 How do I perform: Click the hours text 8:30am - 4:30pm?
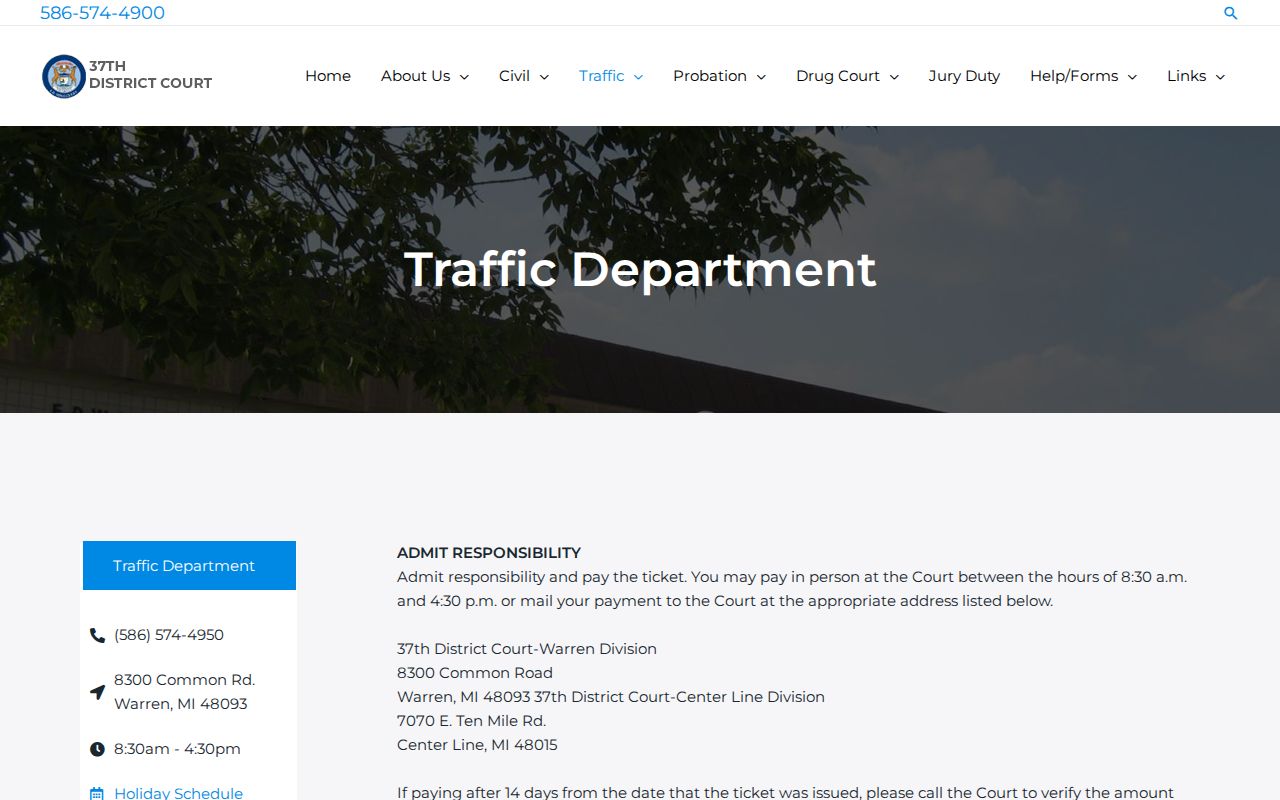pos(177,749)
